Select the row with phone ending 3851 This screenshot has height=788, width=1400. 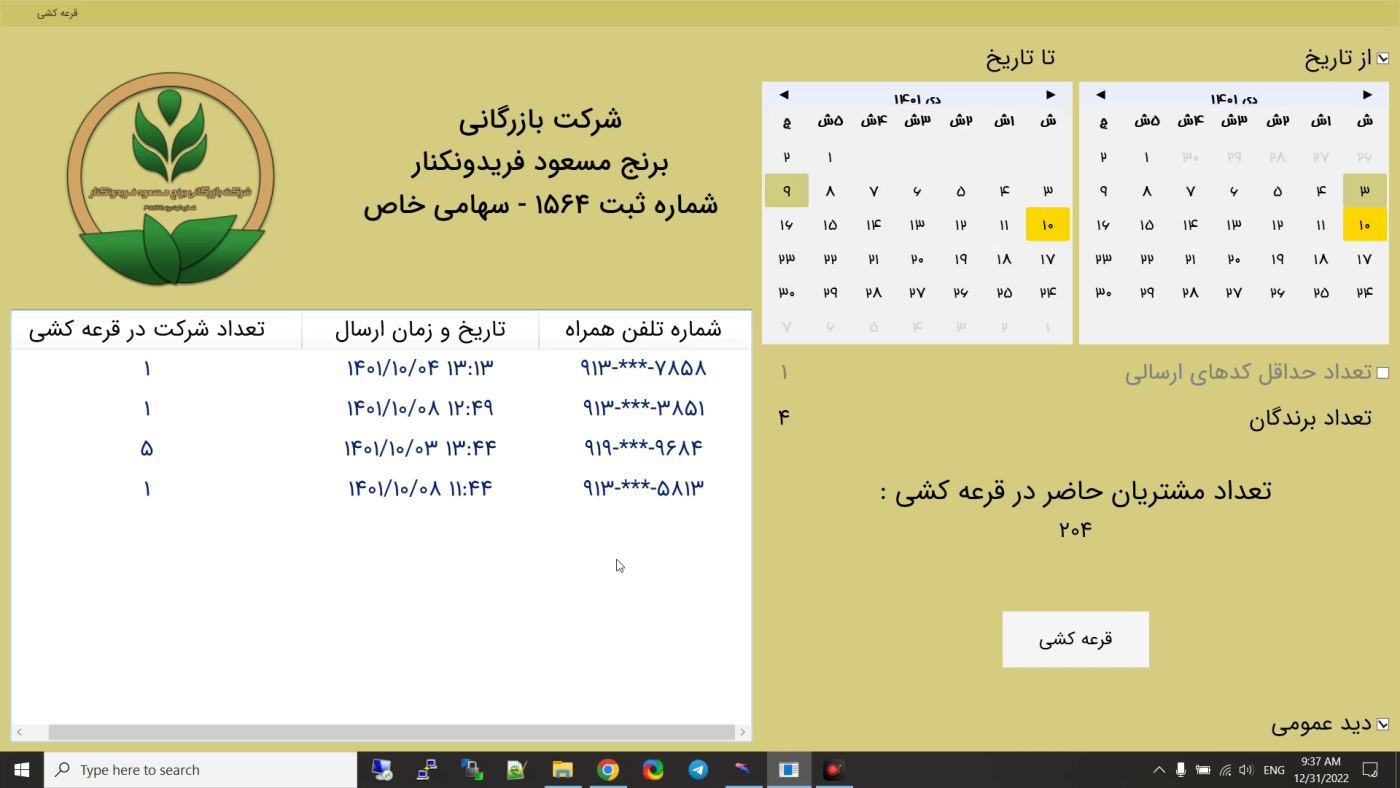pos(381,408)
